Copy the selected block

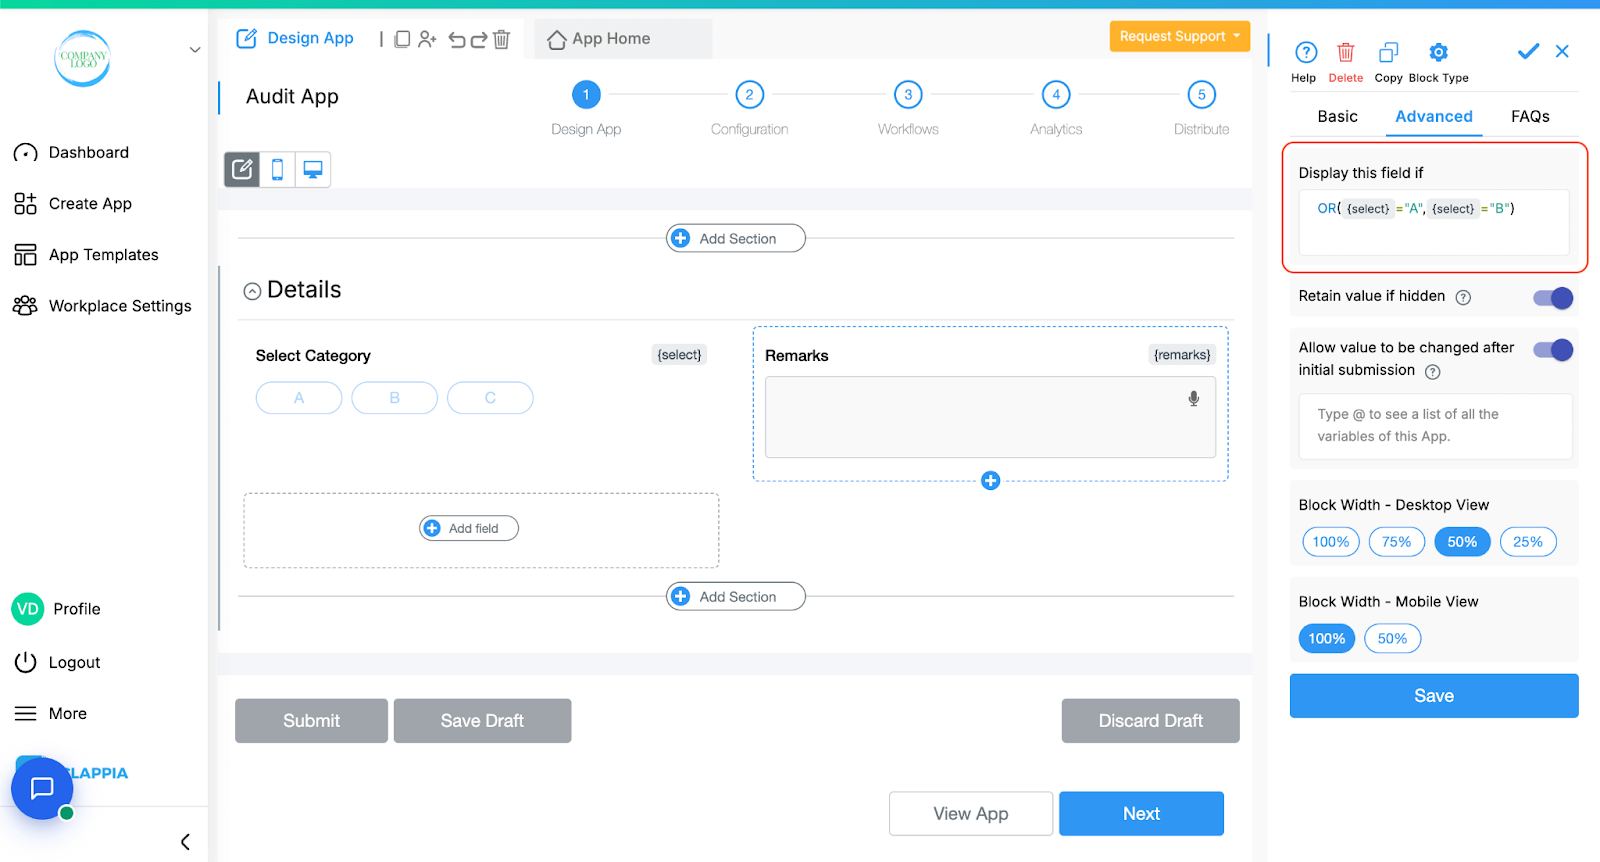coord(1388,62)
